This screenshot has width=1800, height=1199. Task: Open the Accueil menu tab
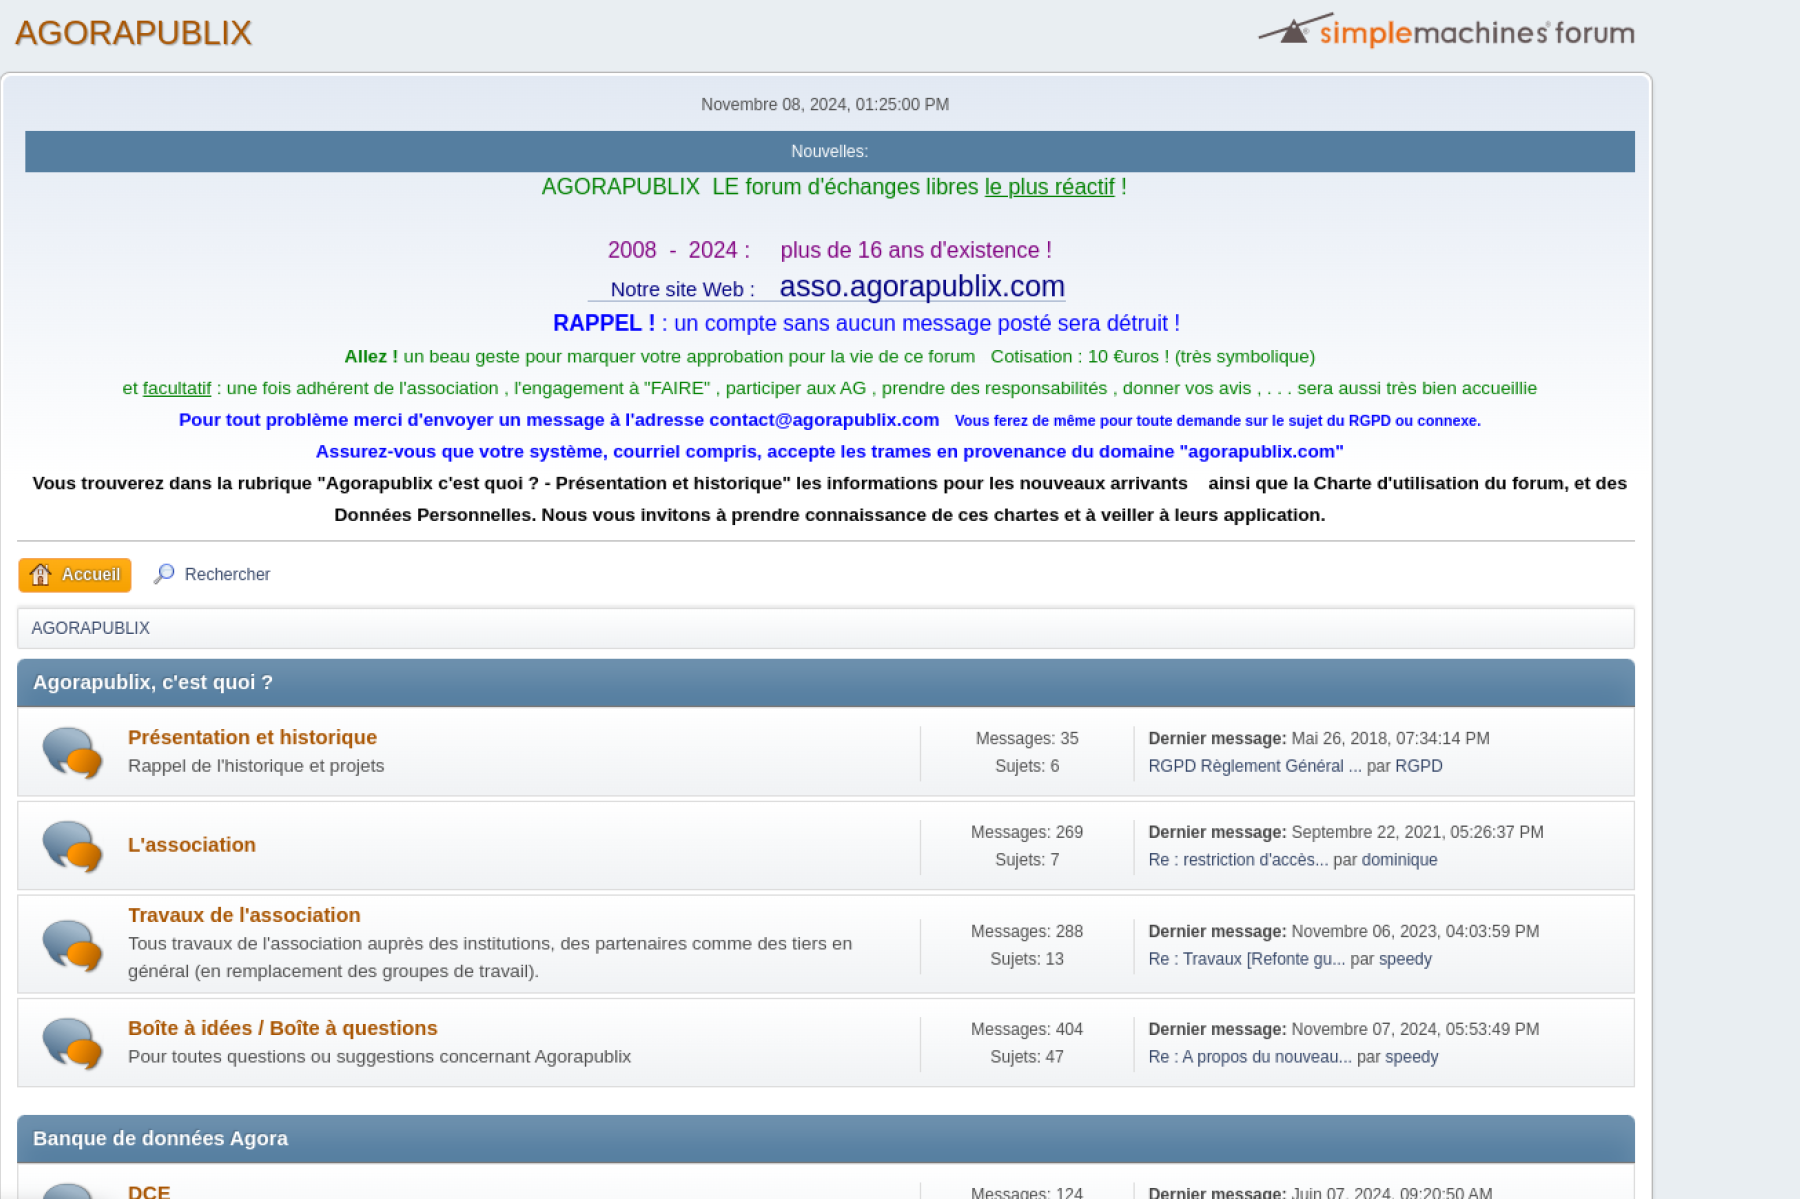point(75,574)
